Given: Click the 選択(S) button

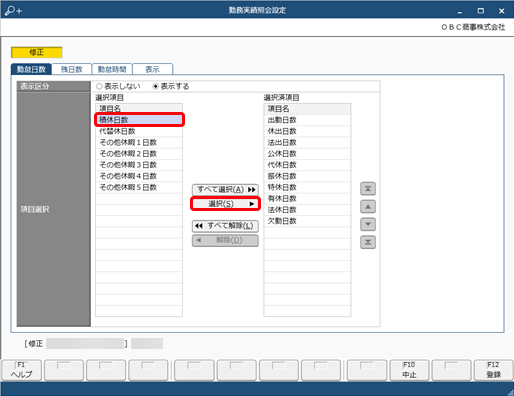Looking at the screenshot, I should pos(225,204).
